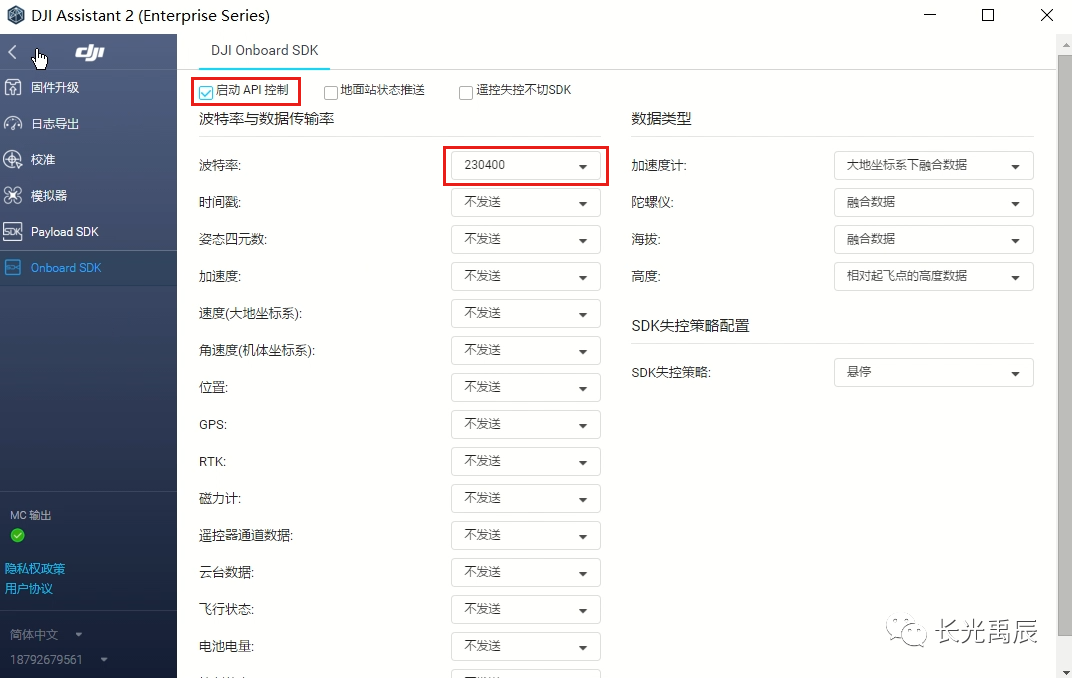Enable the 地面站状态推送 checkbox

click(331, 92)
